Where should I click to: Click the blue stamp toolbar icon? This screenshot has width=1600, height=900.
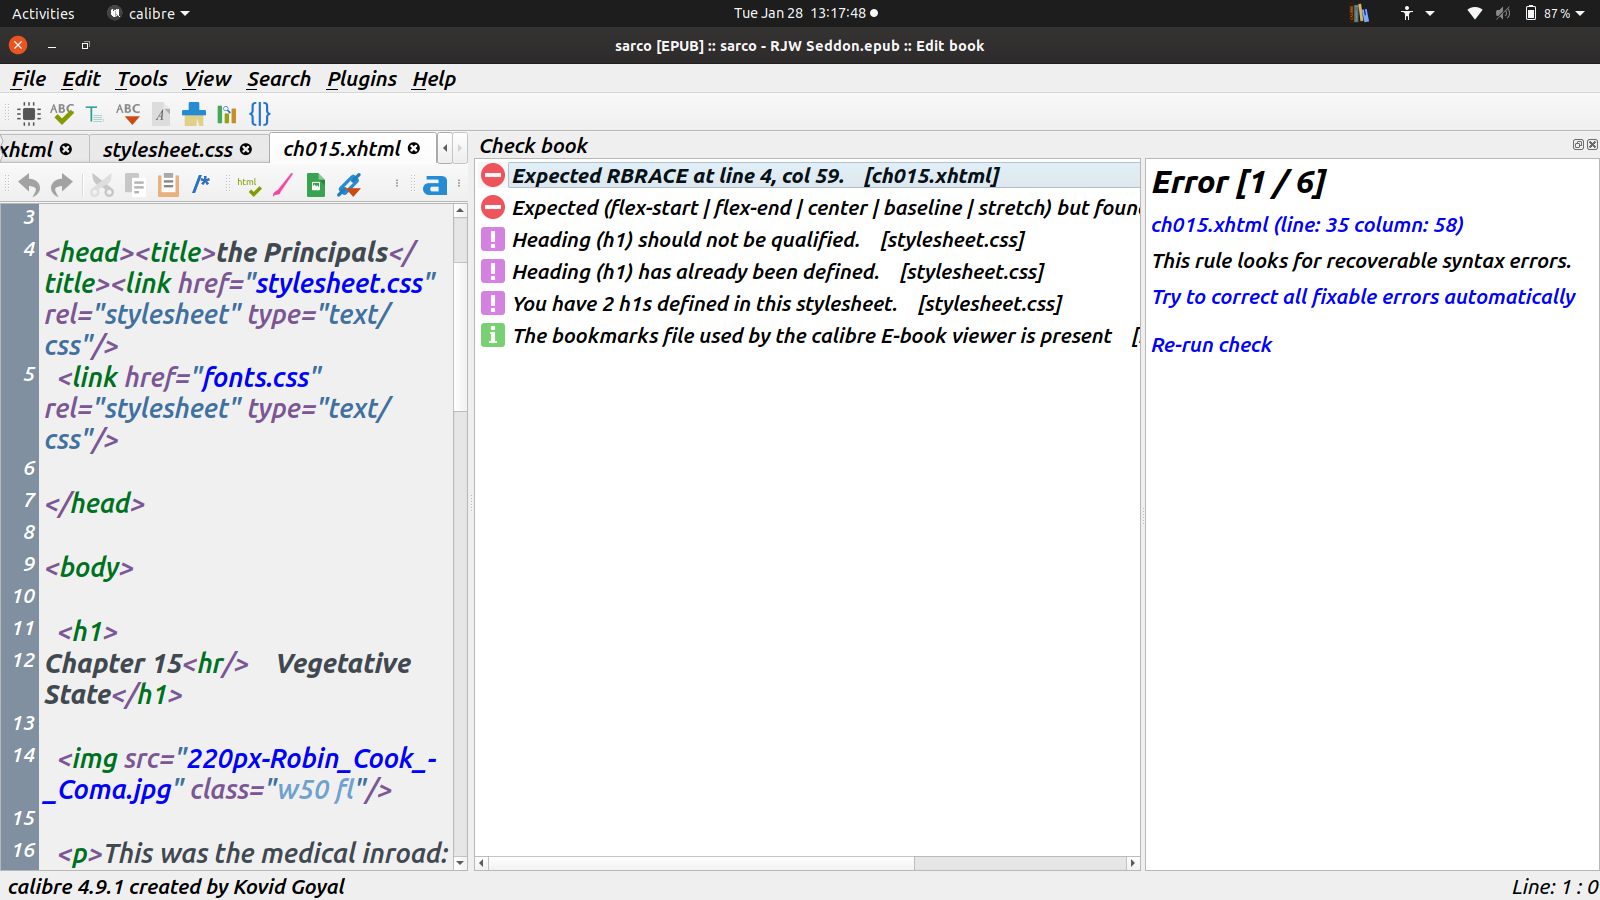tap(194, 114)
